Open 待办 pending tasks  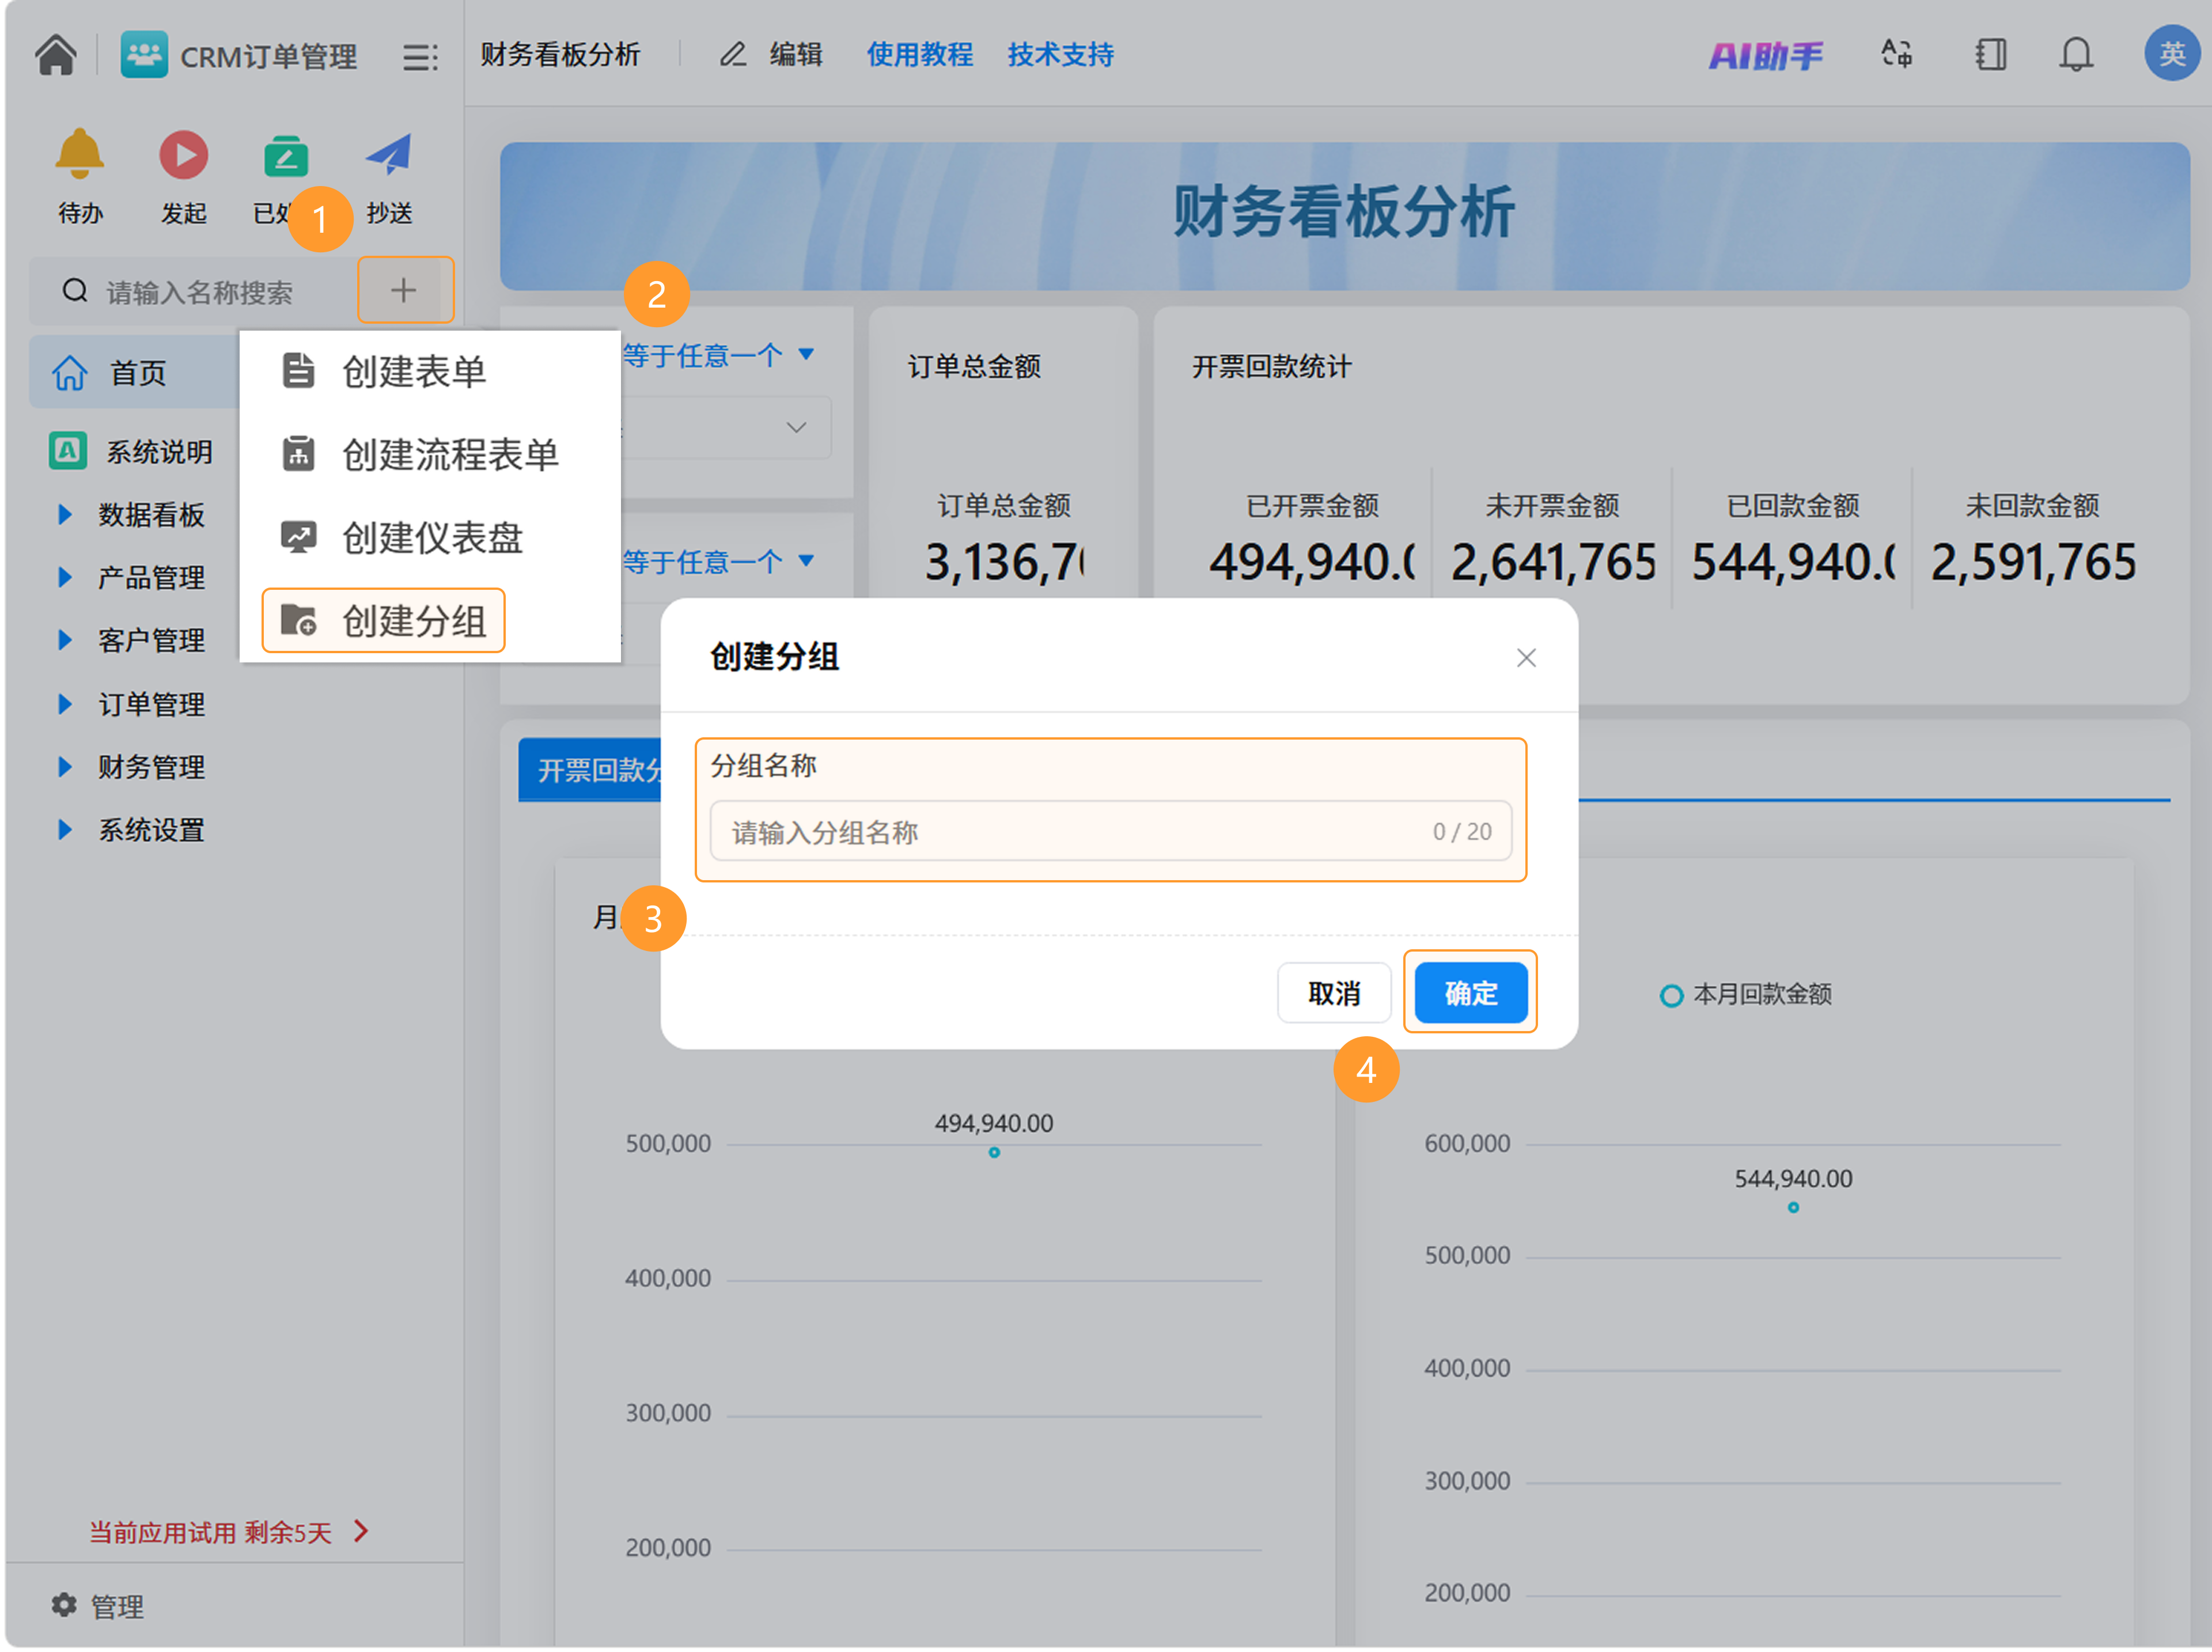(80, 177)
